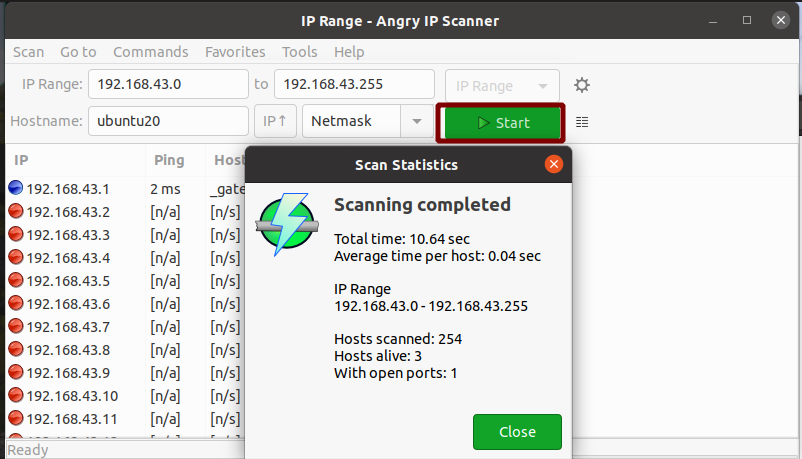The image size is (802, 459).
Task: Sort results by the Ping column header
Action: point(169,160)
